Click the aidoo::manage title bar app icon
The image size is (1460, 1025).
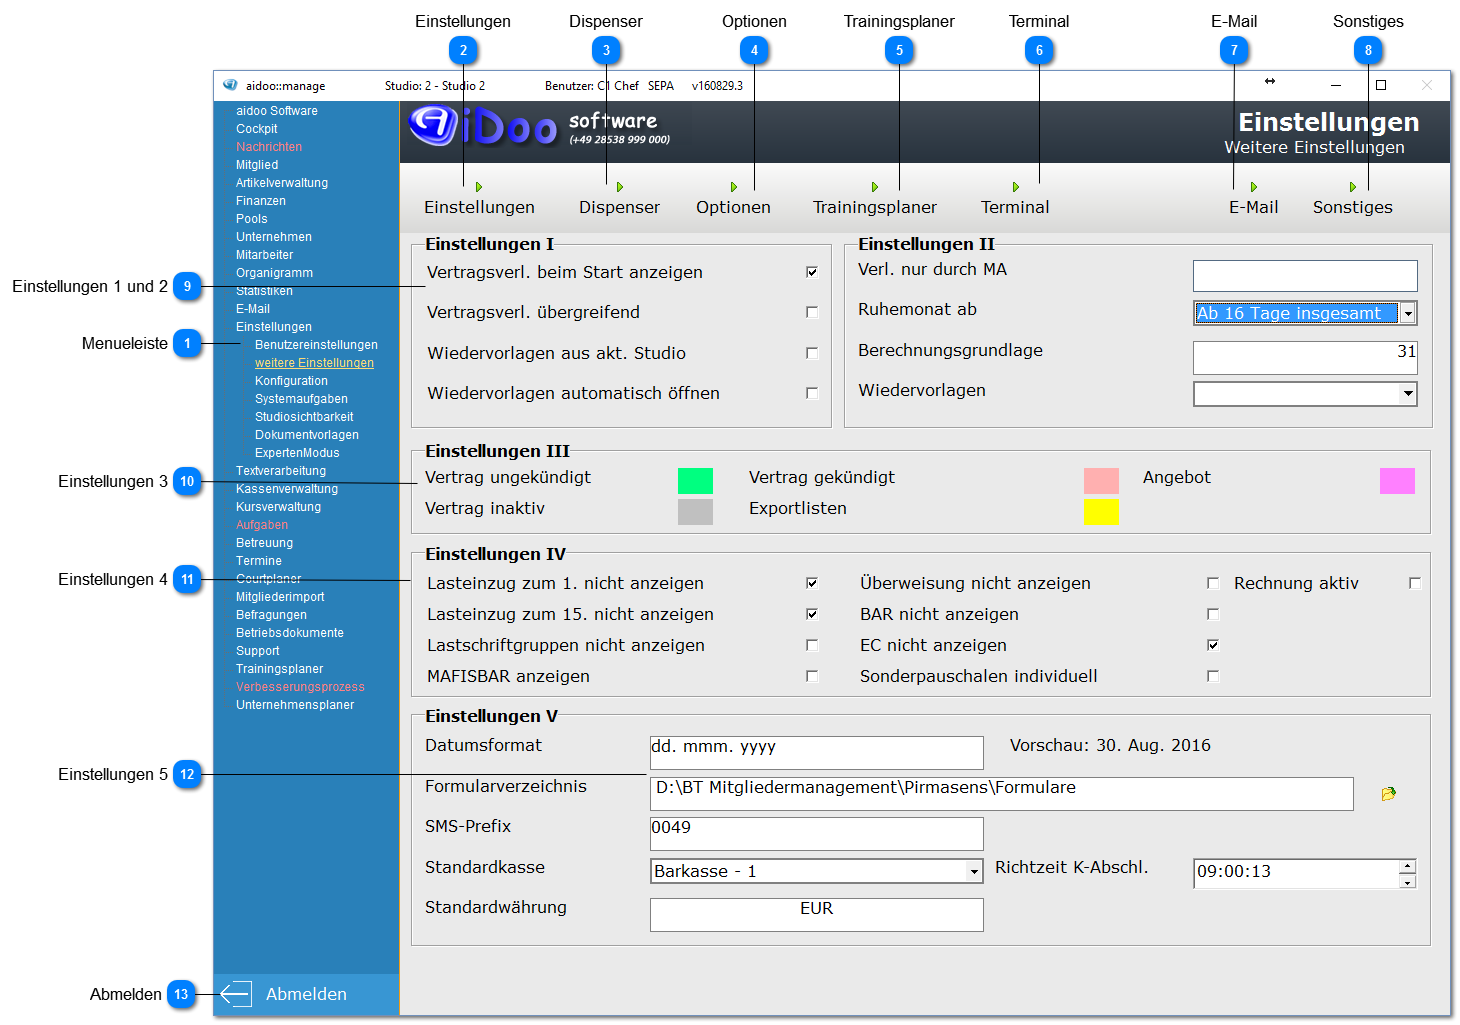click(230, 85)
